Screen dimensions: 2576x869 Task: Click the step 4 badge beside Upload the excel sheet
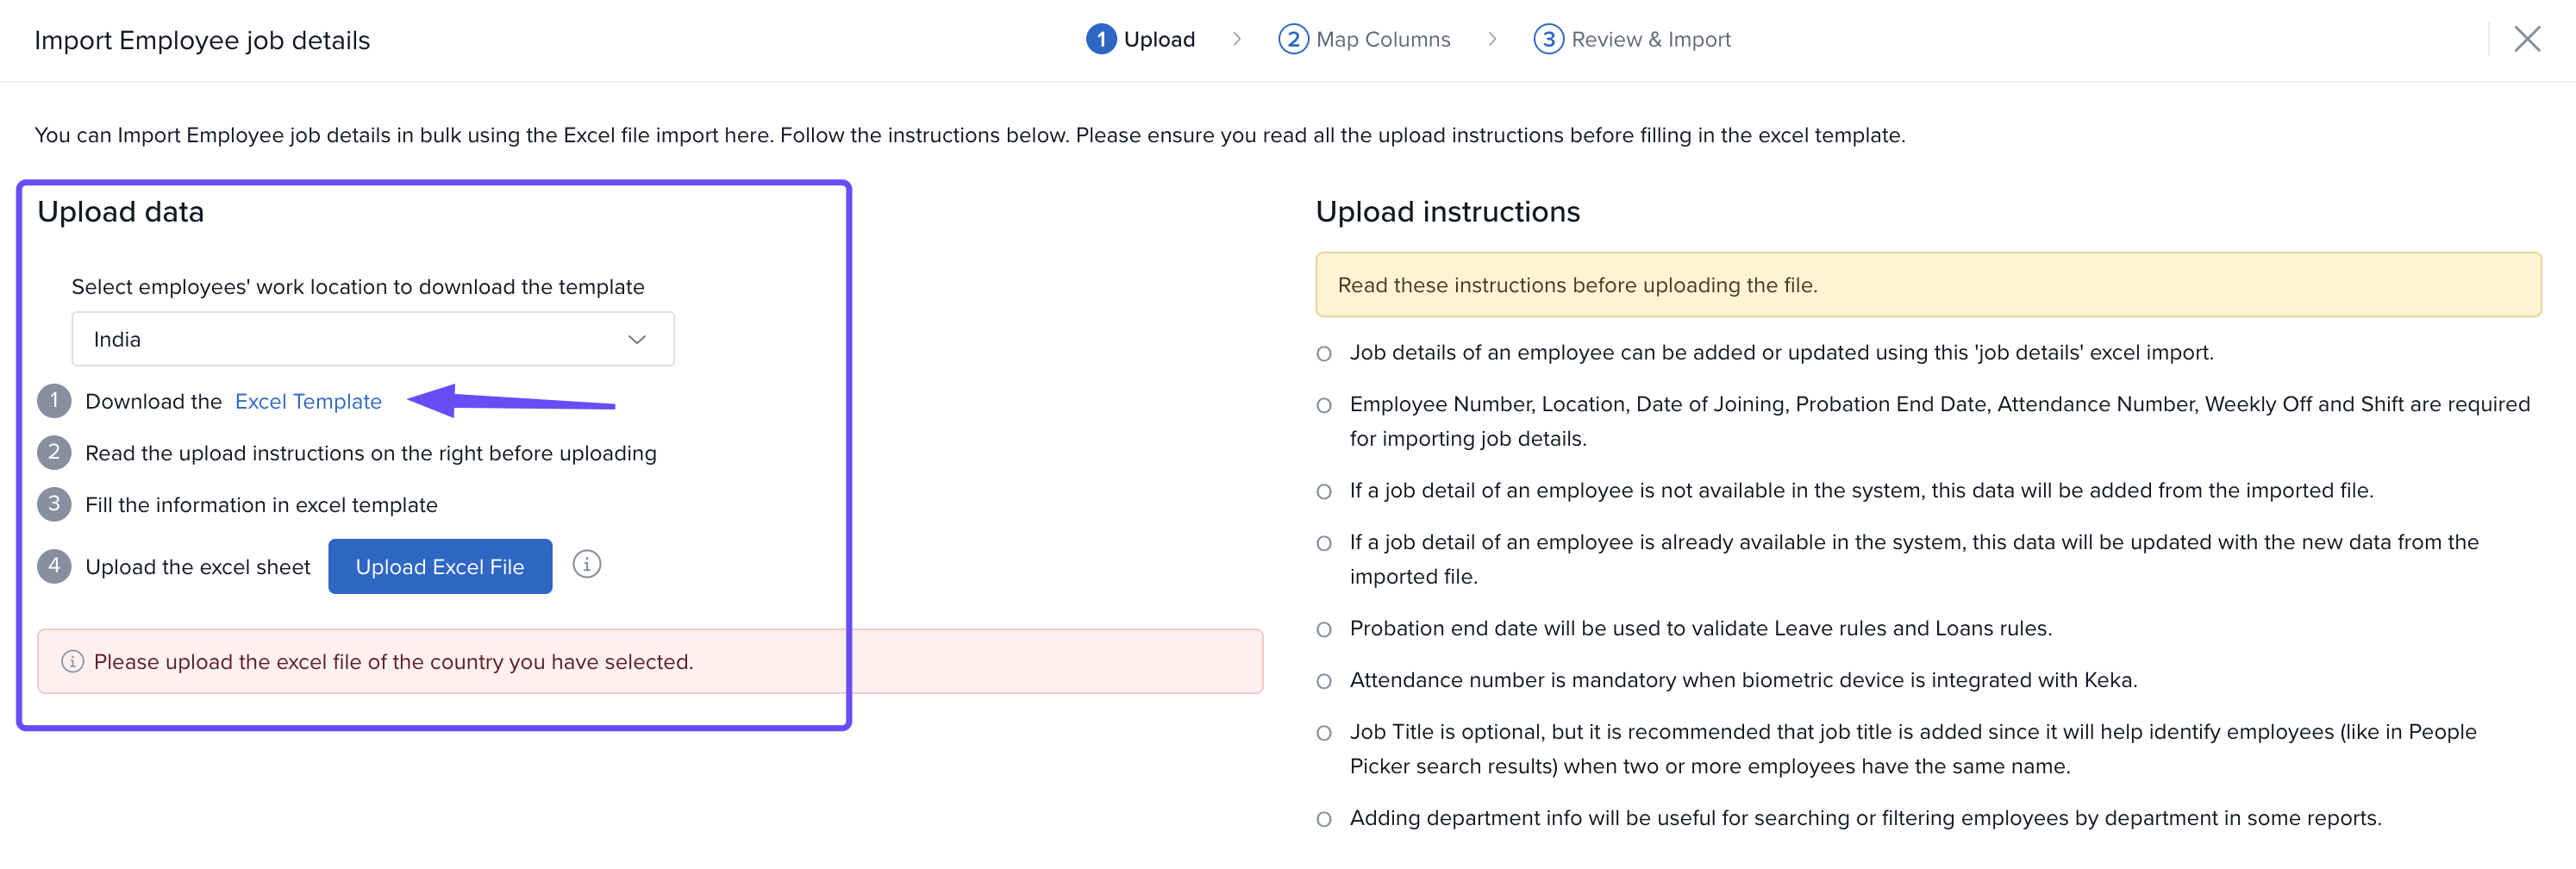tap(54, 566)
